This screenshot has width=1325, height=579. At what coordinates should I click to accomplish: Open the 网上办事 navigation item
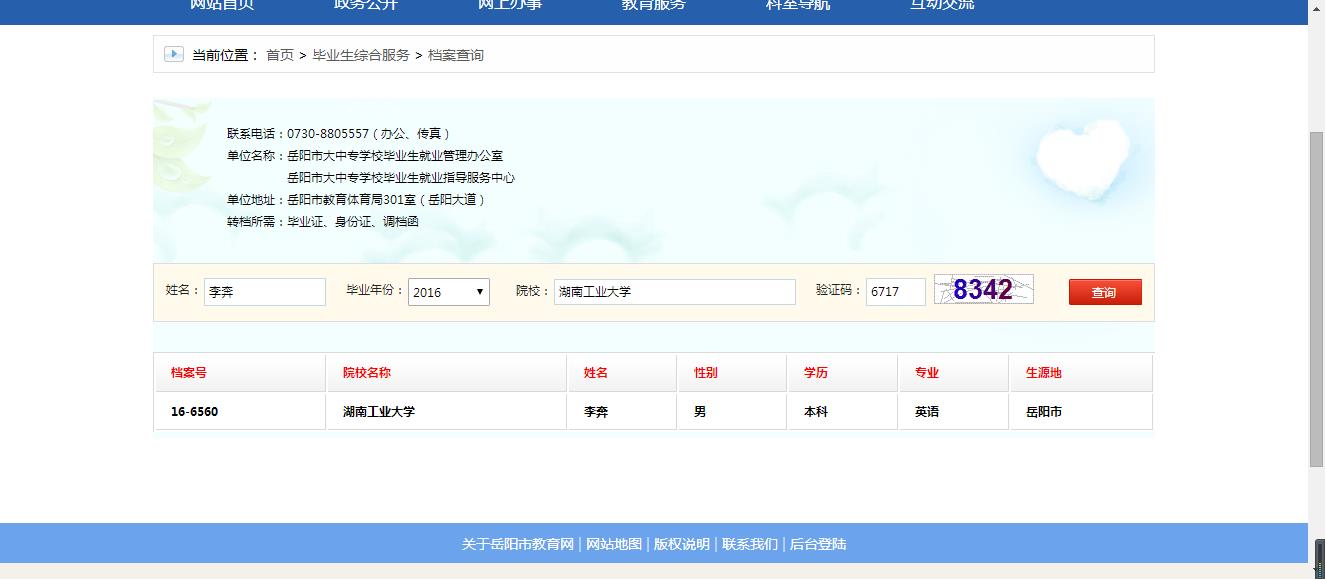pos(510,5)
